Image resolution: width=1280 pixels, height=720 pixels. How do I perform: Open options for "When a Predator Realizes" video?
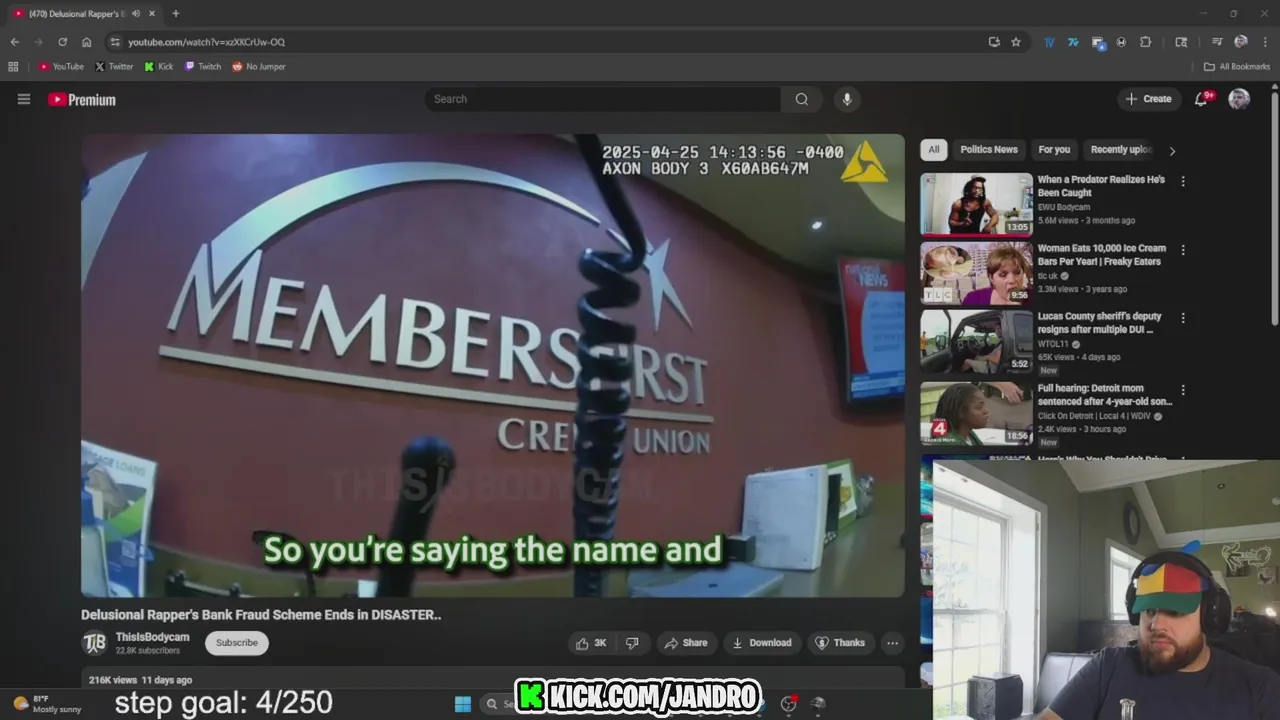tap(1183, 182)
